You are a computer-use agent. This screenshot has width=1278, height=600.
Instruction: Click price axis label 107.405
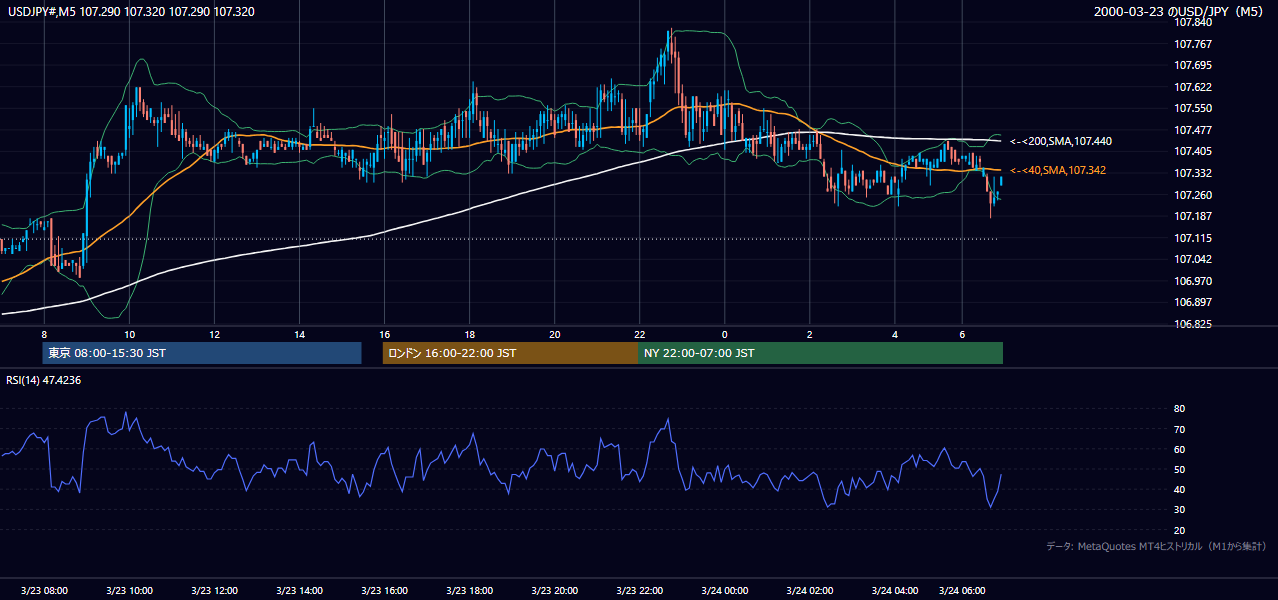click(x=1193, y=152)
